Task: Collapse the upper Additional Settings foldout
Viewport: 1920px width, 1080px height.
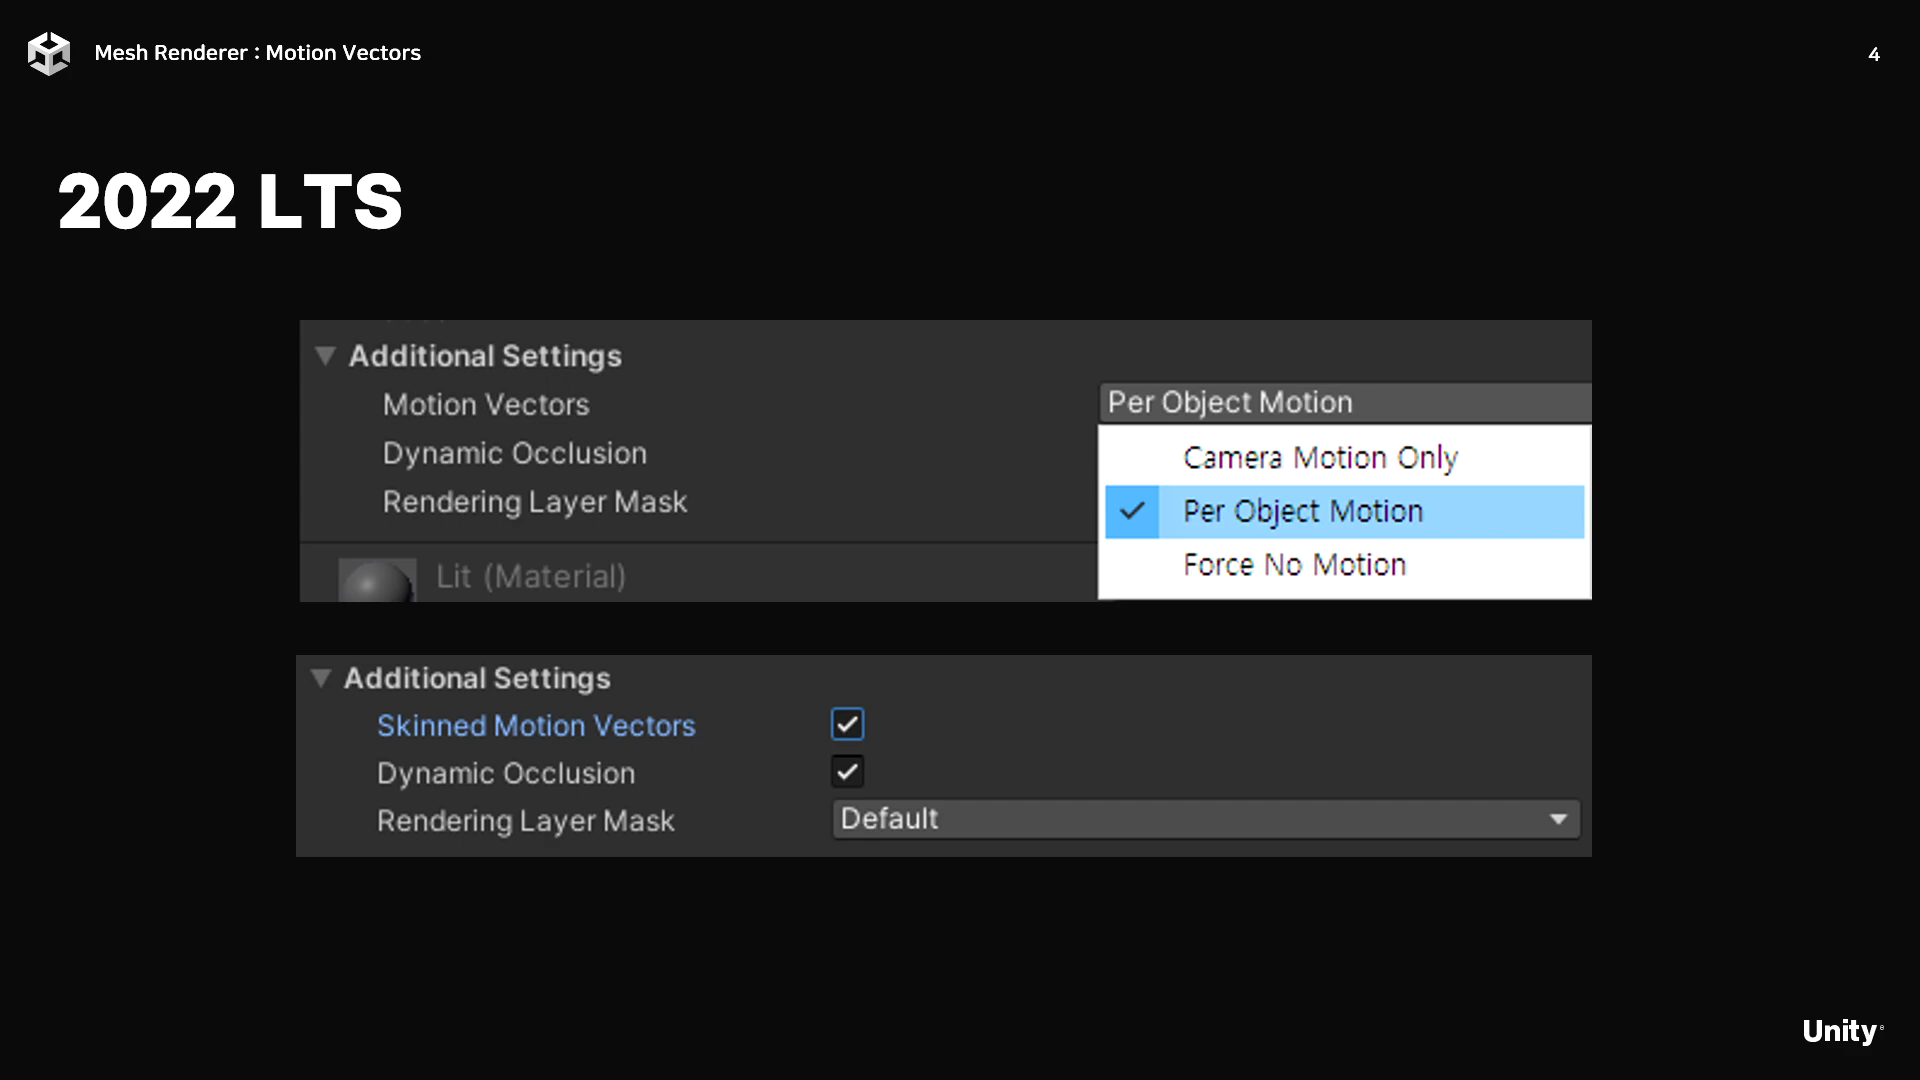Action: 325,356
